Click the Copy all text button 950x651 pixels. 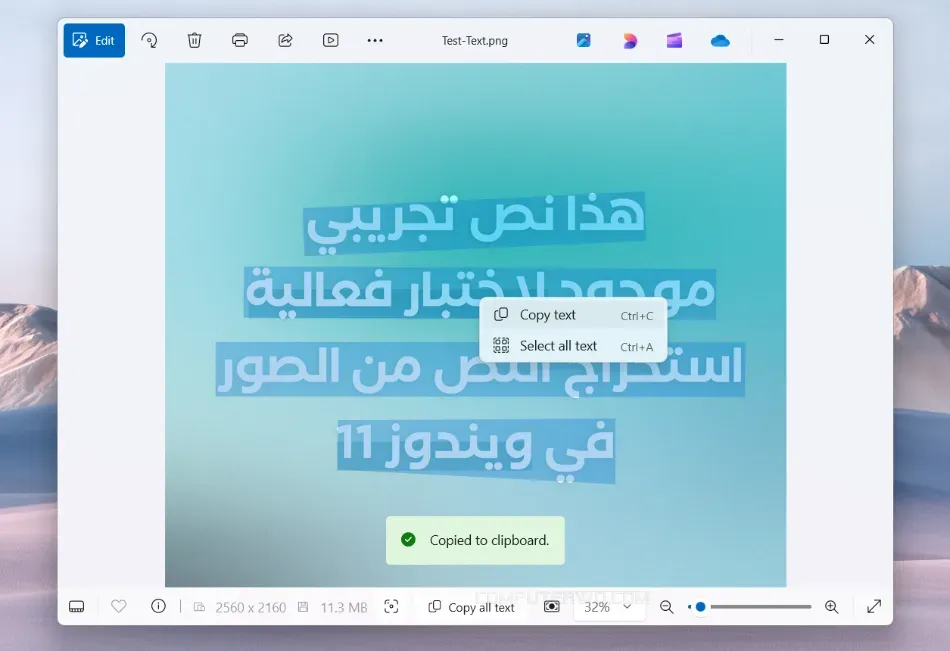pos(471,607)
